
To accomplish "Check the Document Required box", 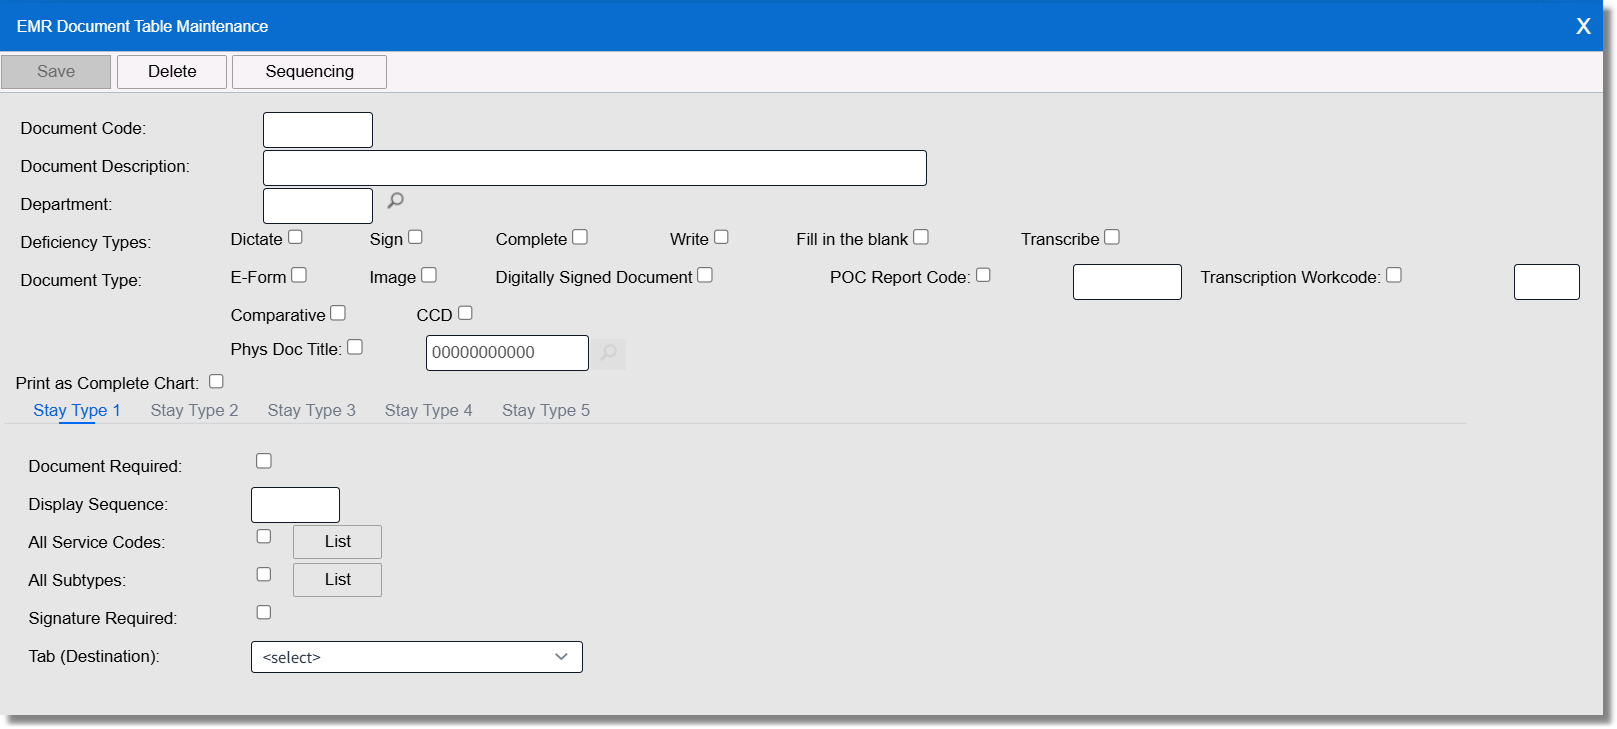I will point(264,461).
